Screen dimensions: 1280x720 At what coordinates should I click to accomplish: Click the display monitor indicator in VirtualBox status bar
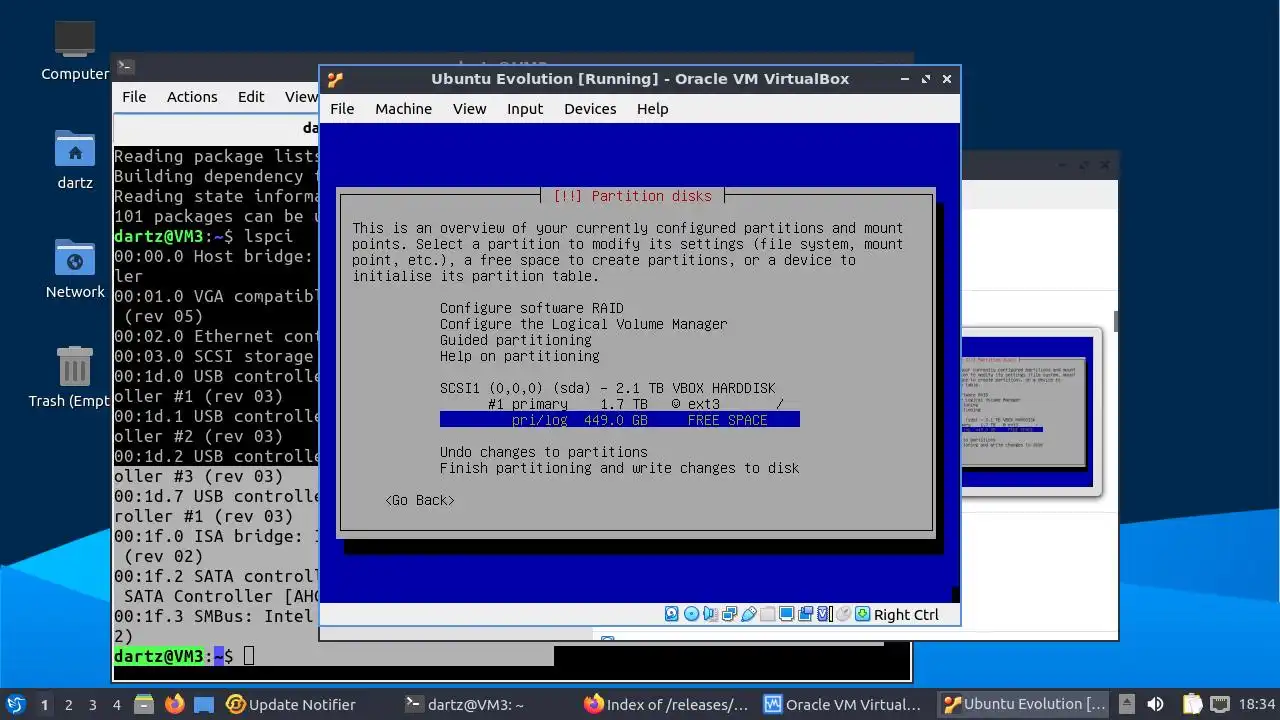tap(787, 614)
